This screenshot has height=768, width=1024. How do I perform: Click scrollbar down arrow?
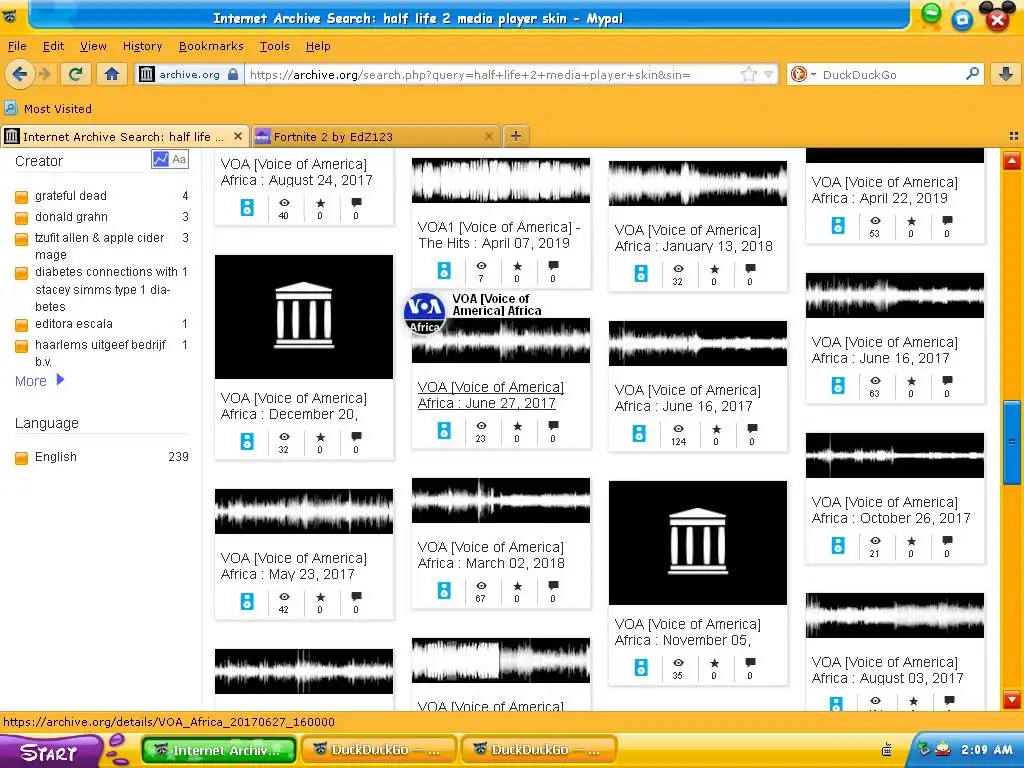pyautogui.click(x=1012, y=699)
